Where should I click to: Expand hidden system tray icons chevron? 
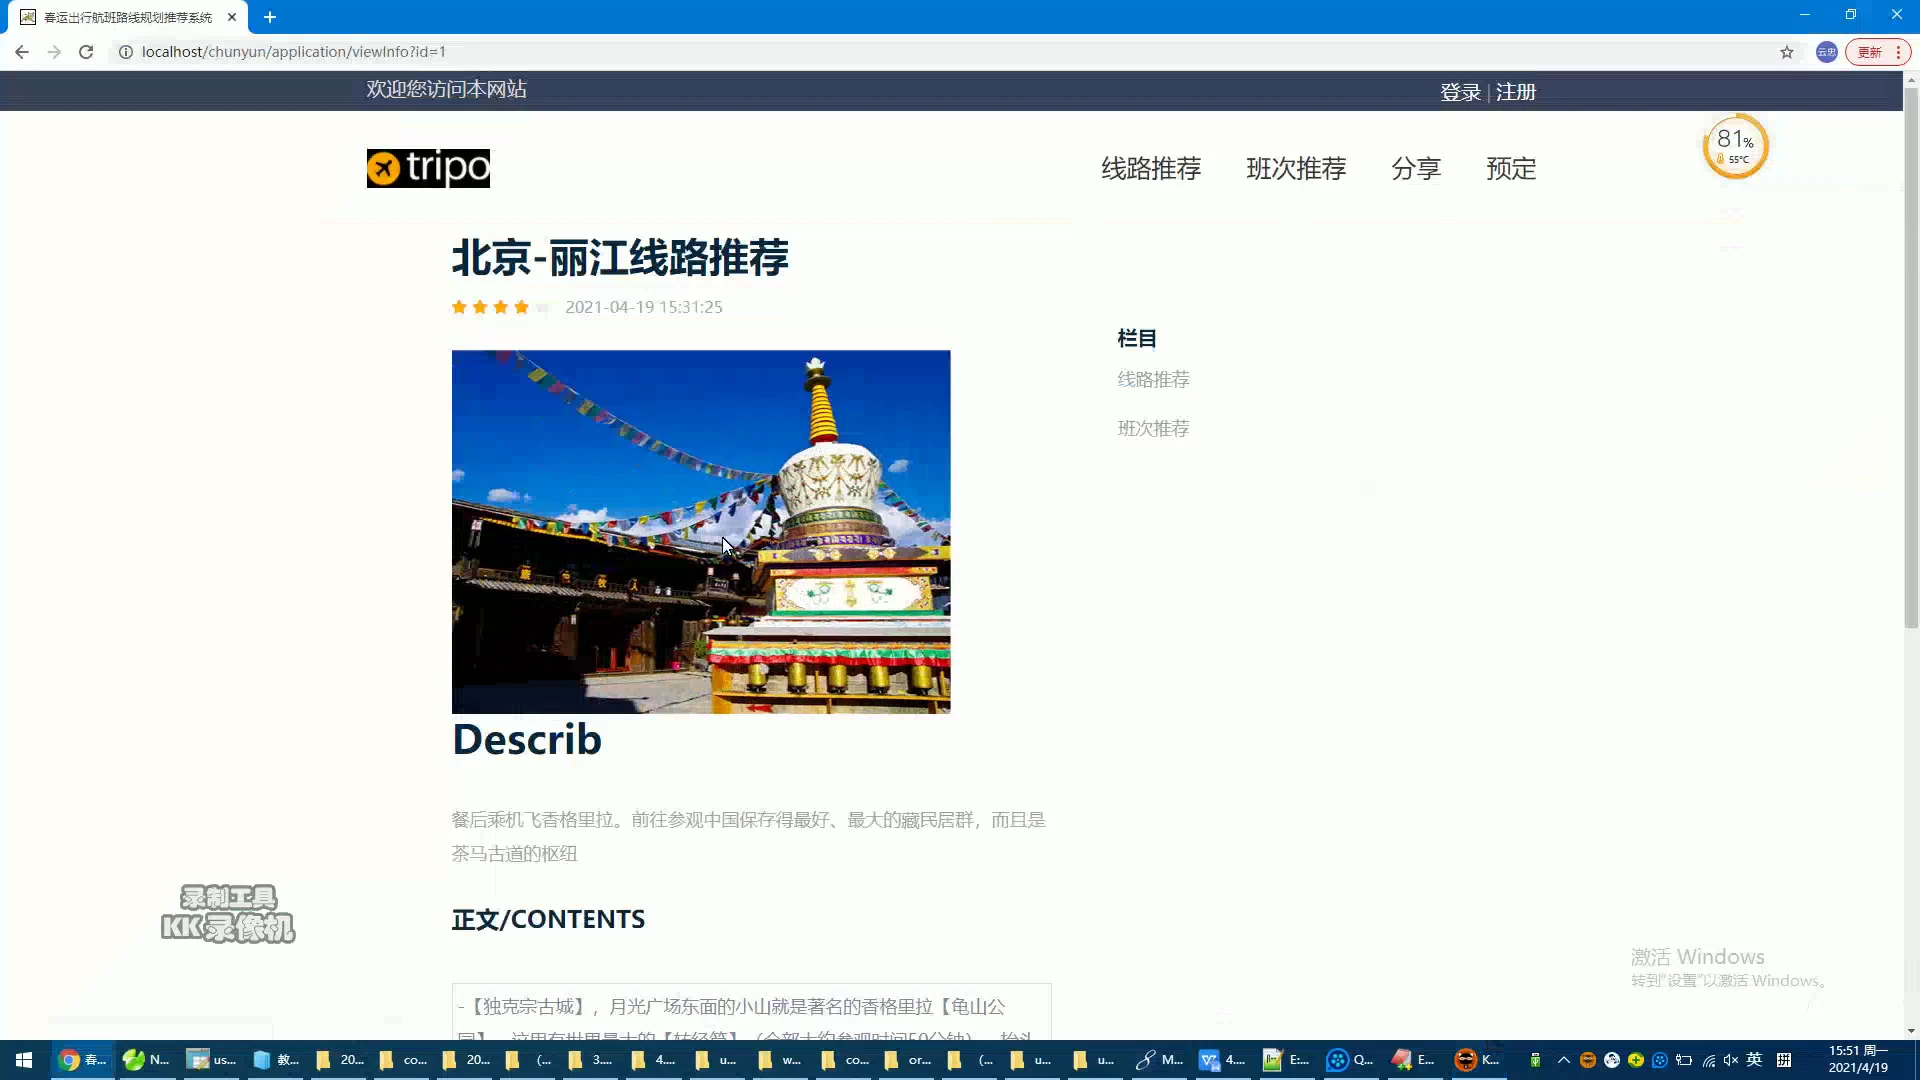click(1563, 1060)
